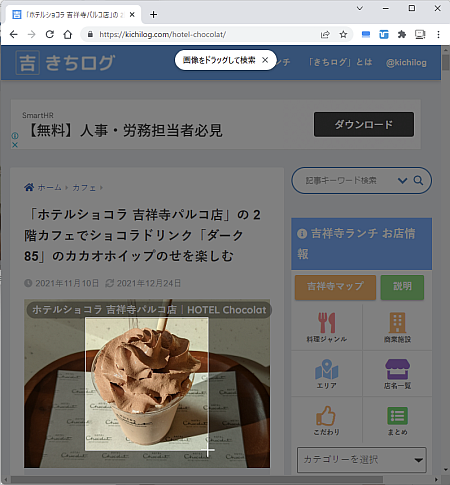Click the share page icon in address bar

click(x=325, y=34)
